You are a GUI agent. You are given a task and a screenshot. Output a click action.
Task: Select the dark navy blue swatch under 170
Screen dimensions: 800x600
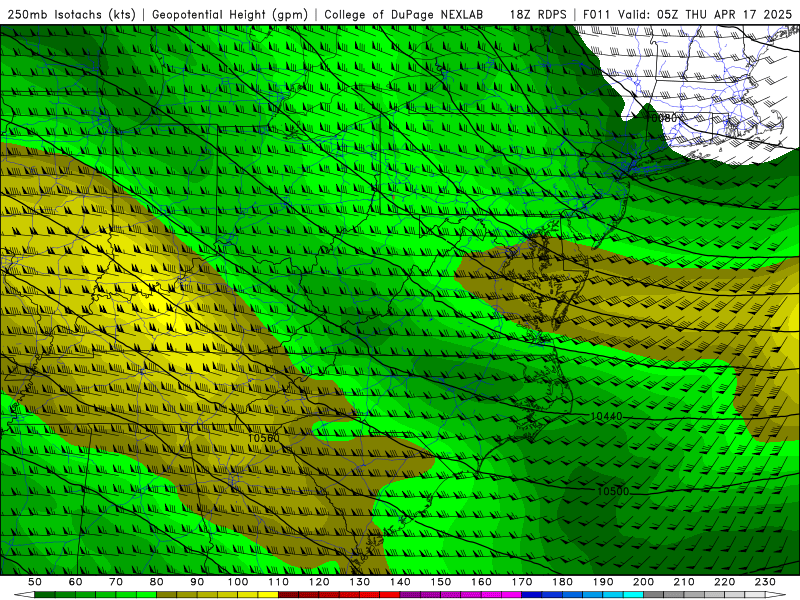click(x=532, y=595)
